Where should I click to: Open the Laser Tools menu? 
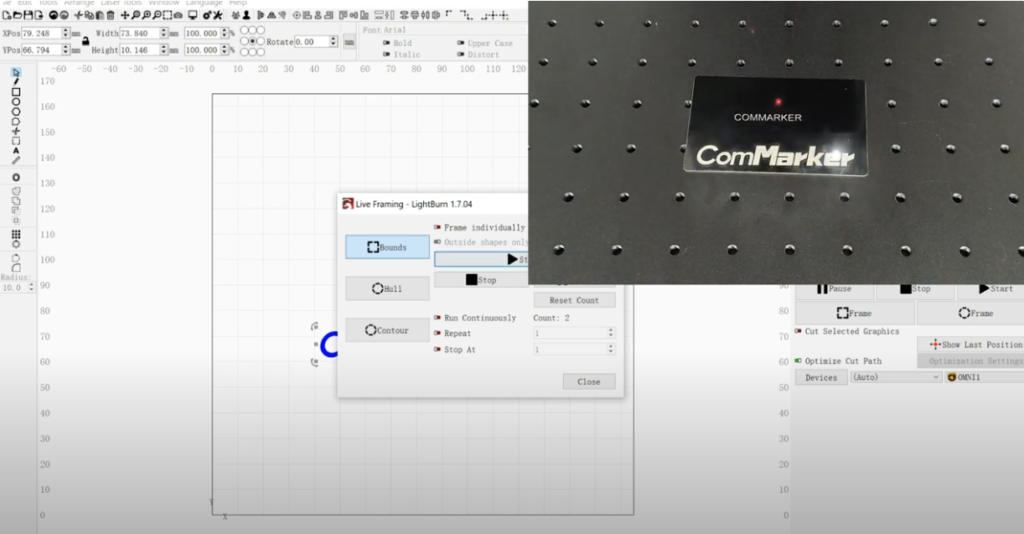pos(122,3)
